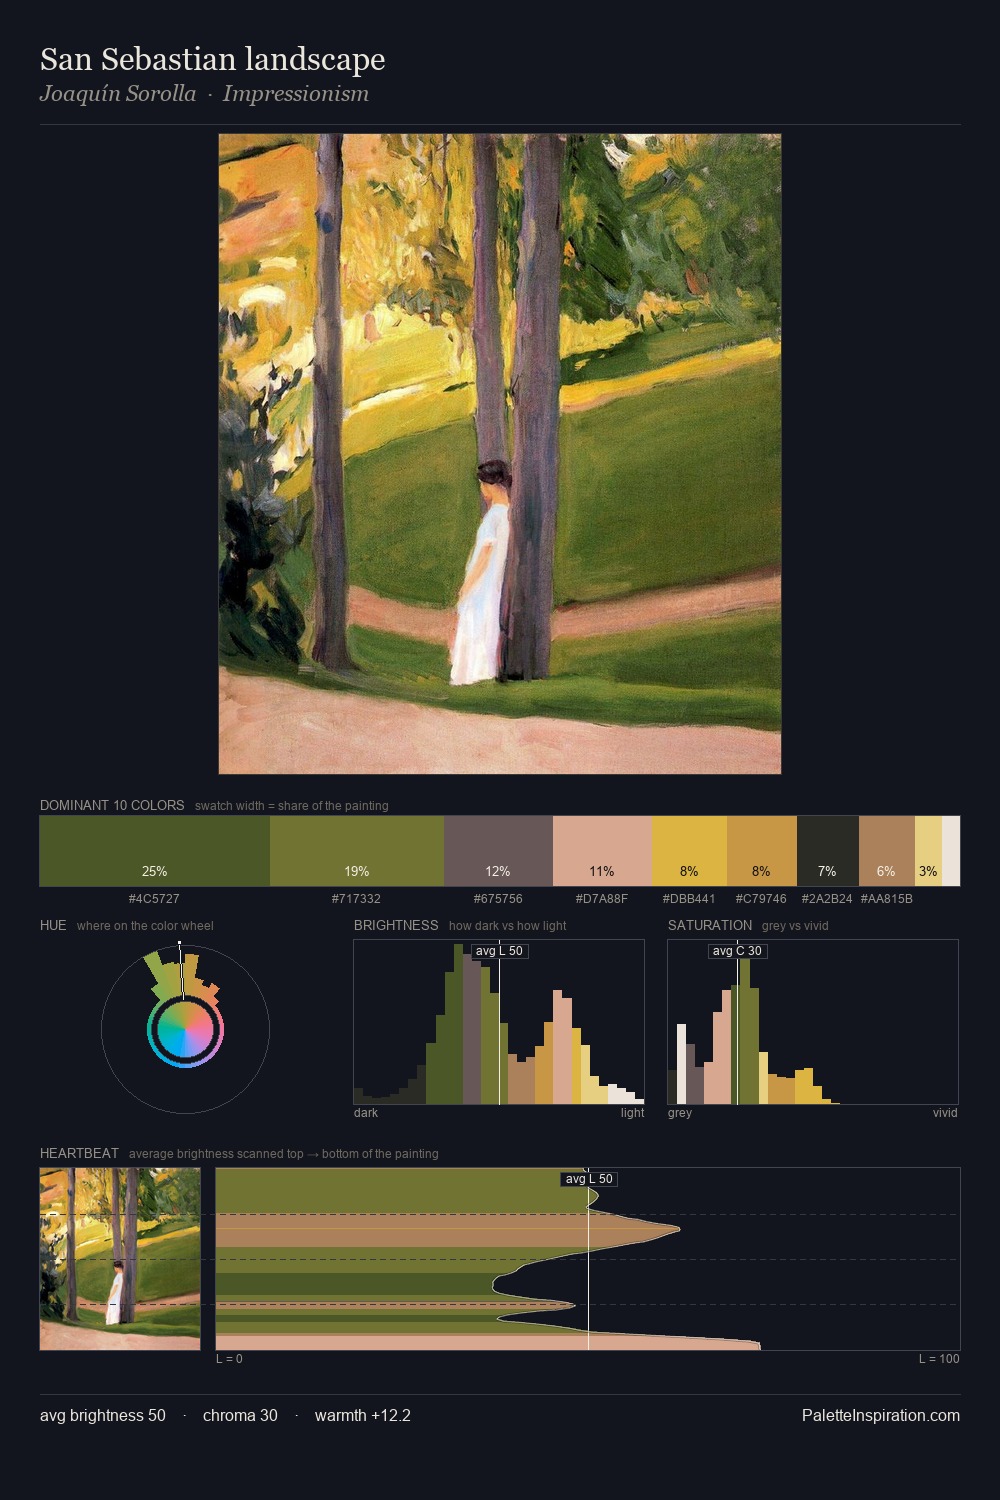
Task: Select the #2A2B24 near-black swatch at 7%
Action: (828, 851)
